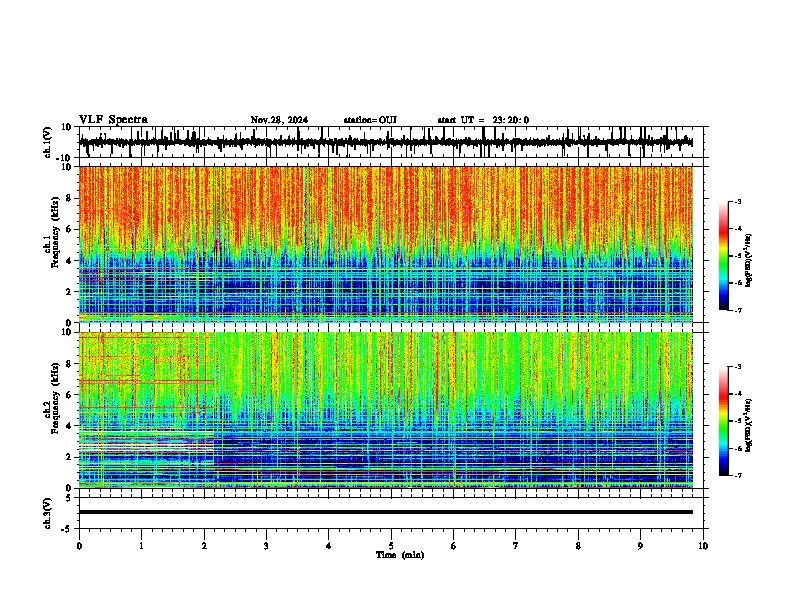Click the "ch.3(V)" axis label
Image resolution: width=792 pixels, height=612 pixels.
pos(48,513)
